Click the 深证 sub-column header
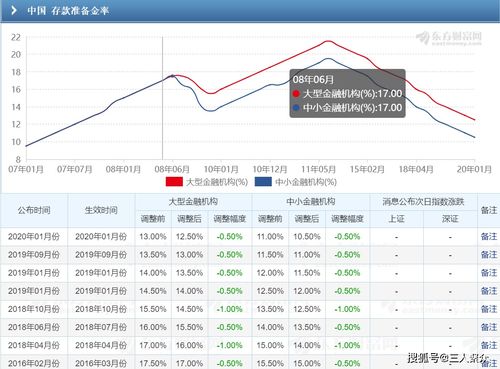This screenshot has width=500, height=369. (450, 219)
